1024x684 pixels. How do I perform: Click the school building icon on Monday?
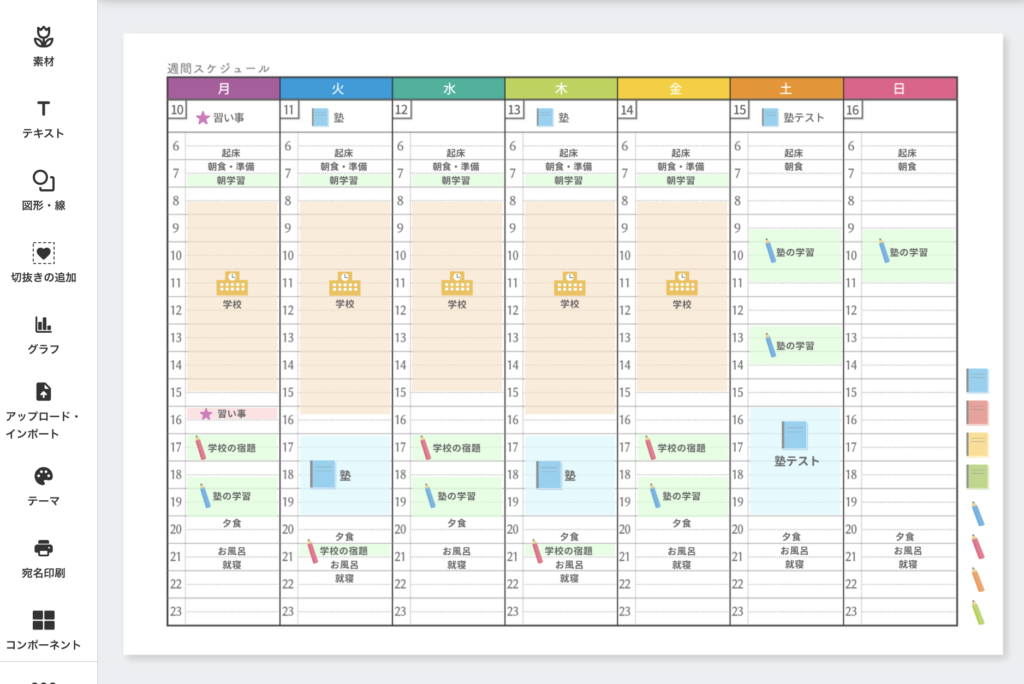click(232, 284)
